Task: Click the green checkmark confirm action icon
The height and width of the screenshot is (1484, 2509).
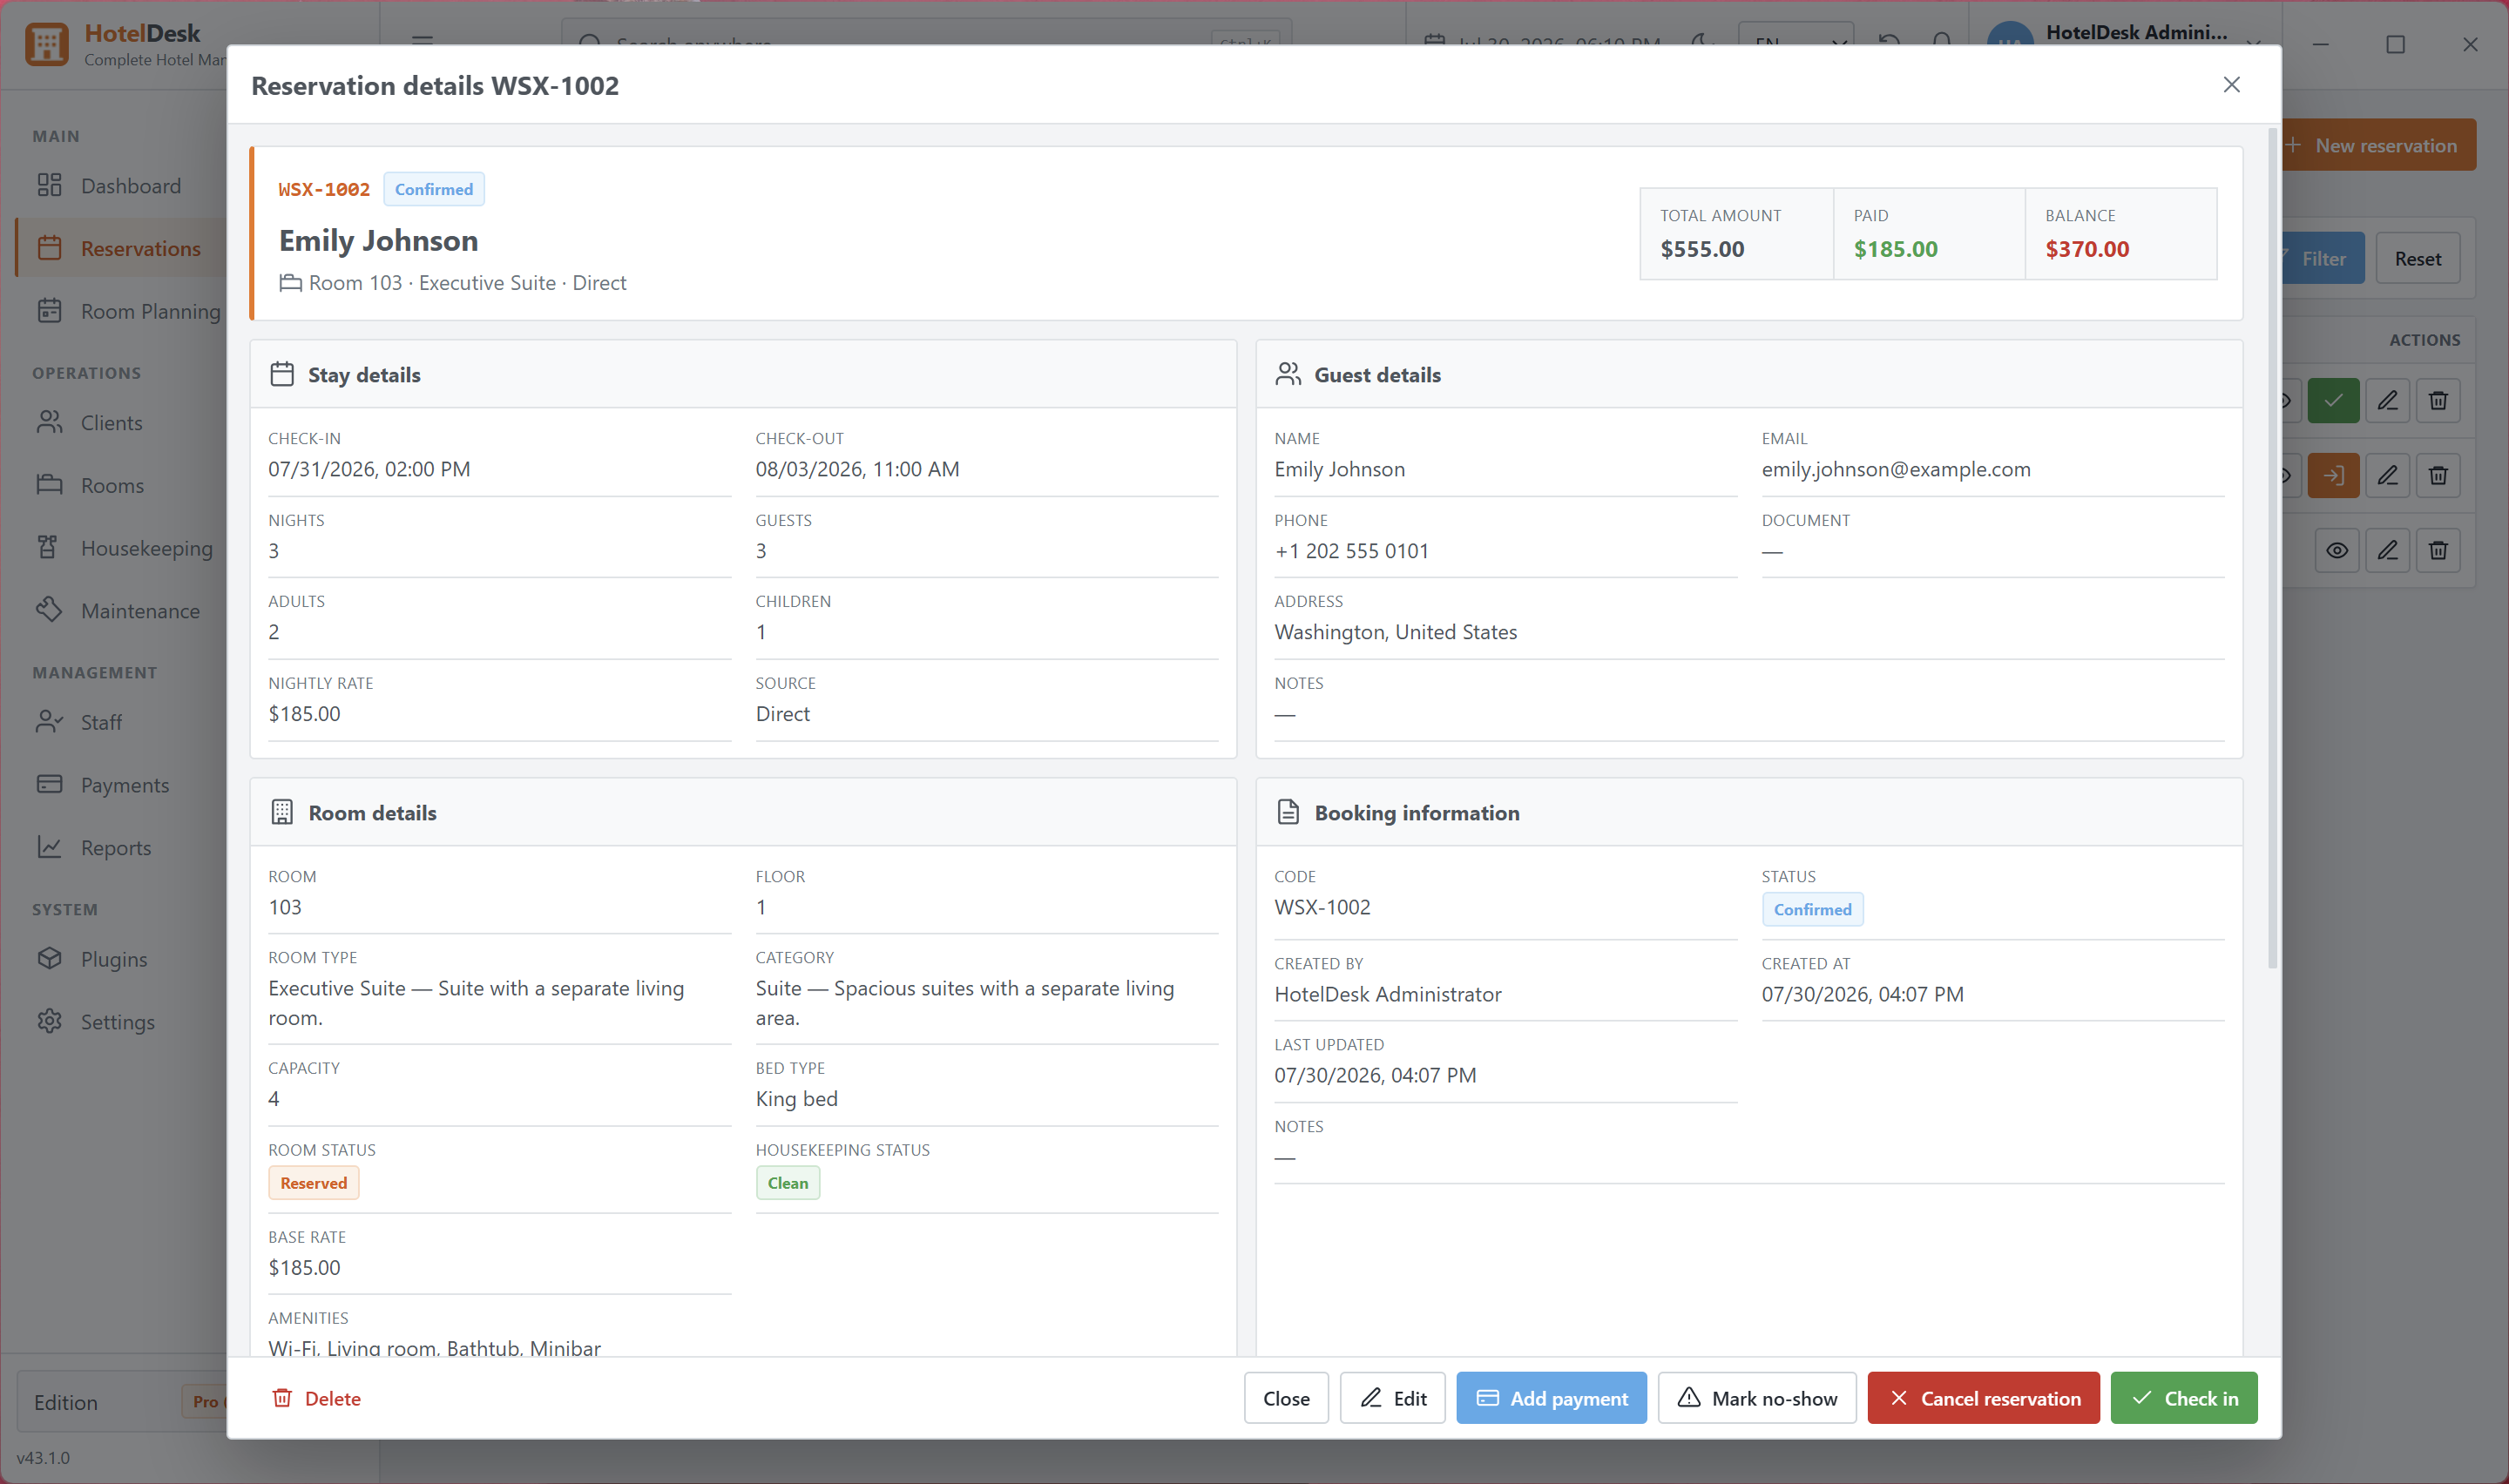Action: [x=2333, y=401]
